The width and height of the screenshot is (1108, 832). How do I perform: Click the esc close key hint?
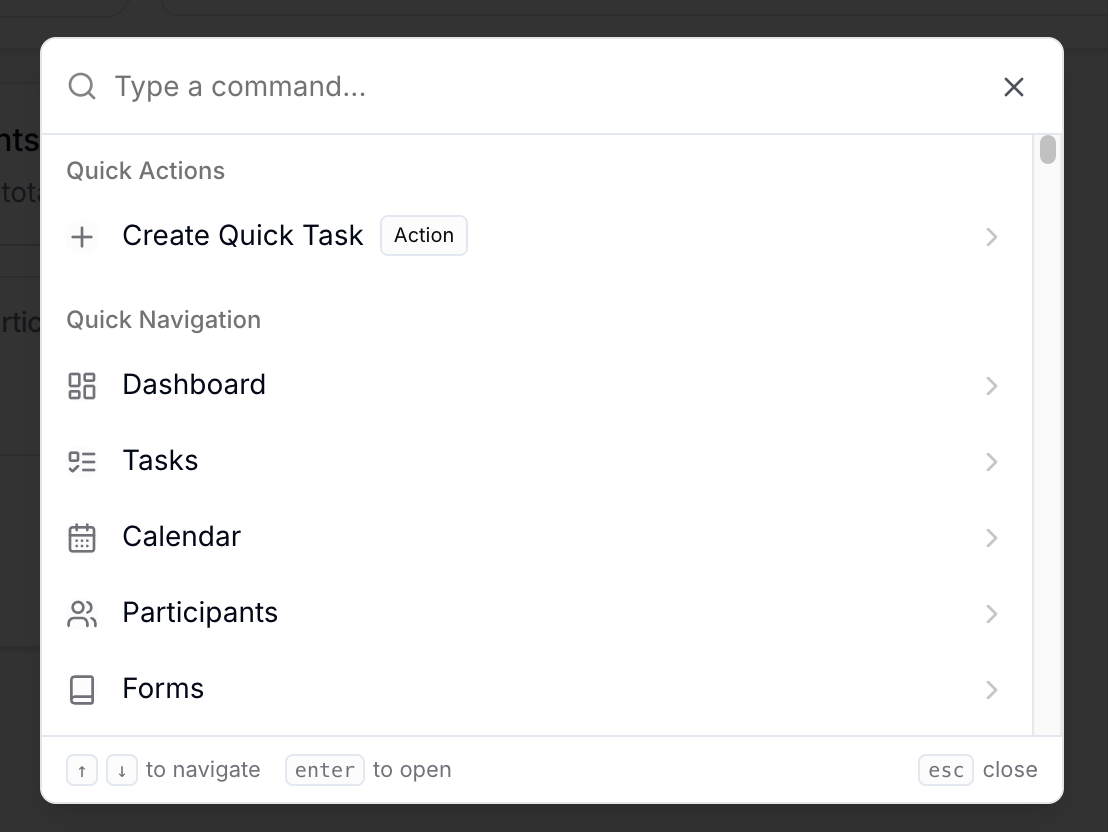tap(945, 770)
